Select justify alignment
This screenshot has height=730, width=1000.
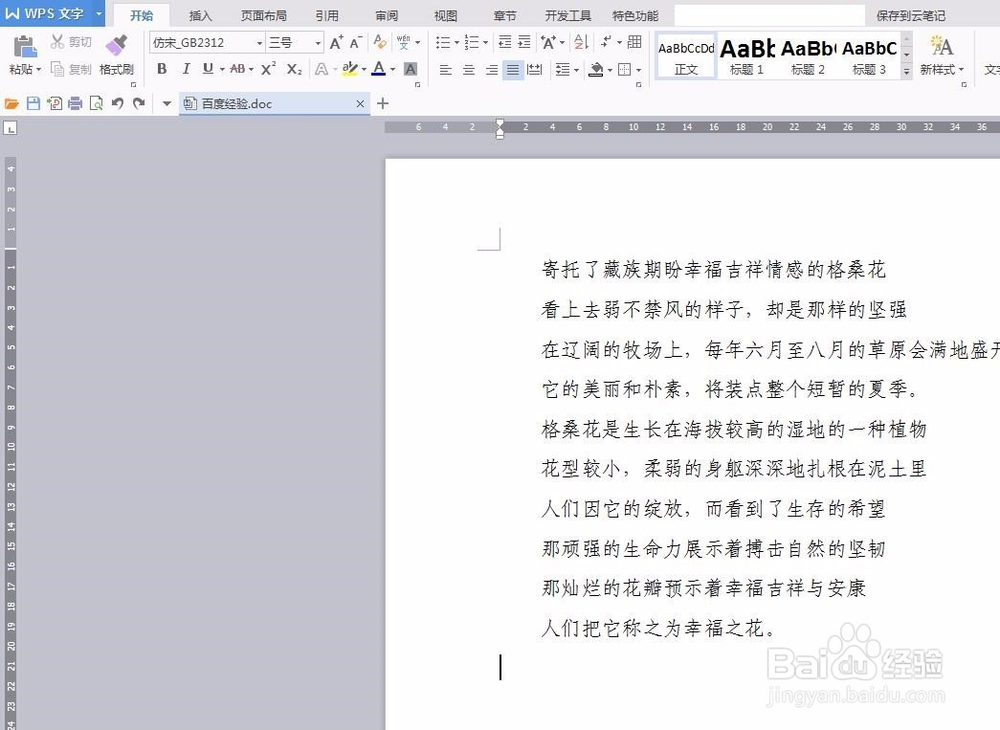(x=513, y=69)
